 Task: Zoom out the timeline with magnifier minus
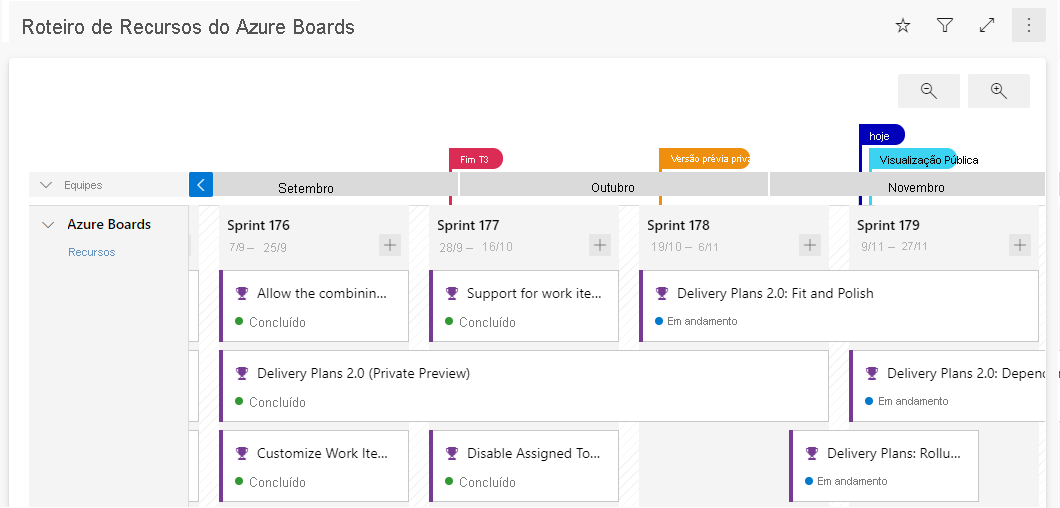click(928, 91)
